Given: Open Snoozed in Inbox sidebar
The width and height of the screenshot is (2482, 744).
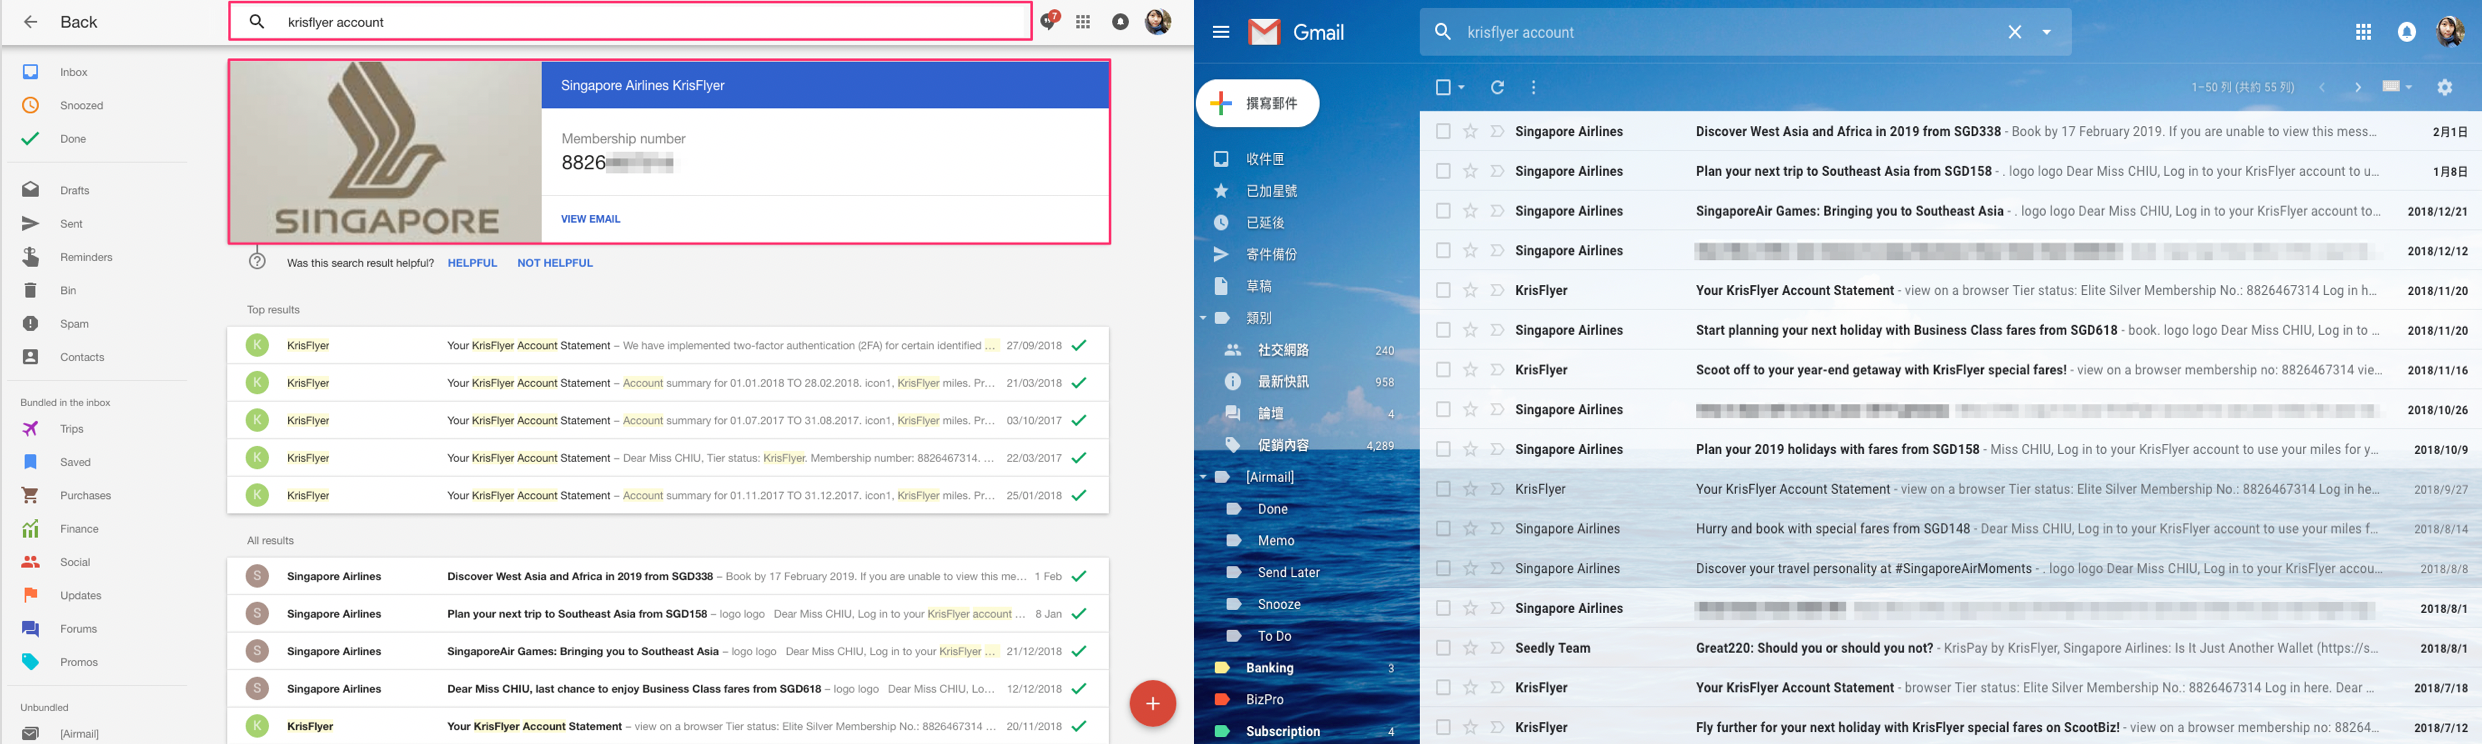Looking at the screenshot, I should coord(81,105).
